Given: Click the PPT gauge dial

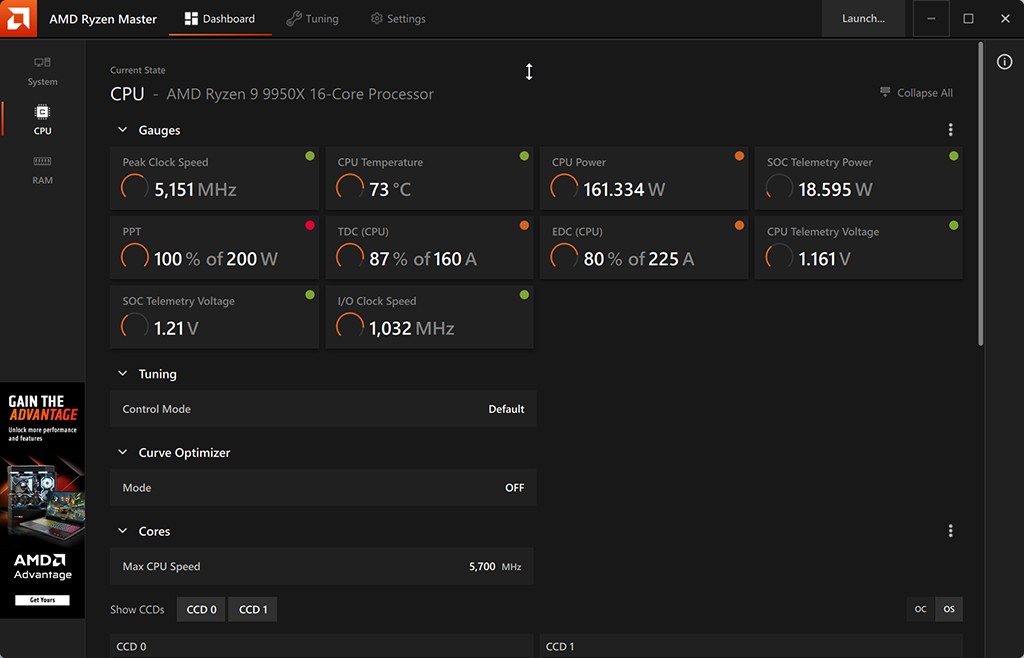Looking at the screenshot, I should (x=135, y=257).
